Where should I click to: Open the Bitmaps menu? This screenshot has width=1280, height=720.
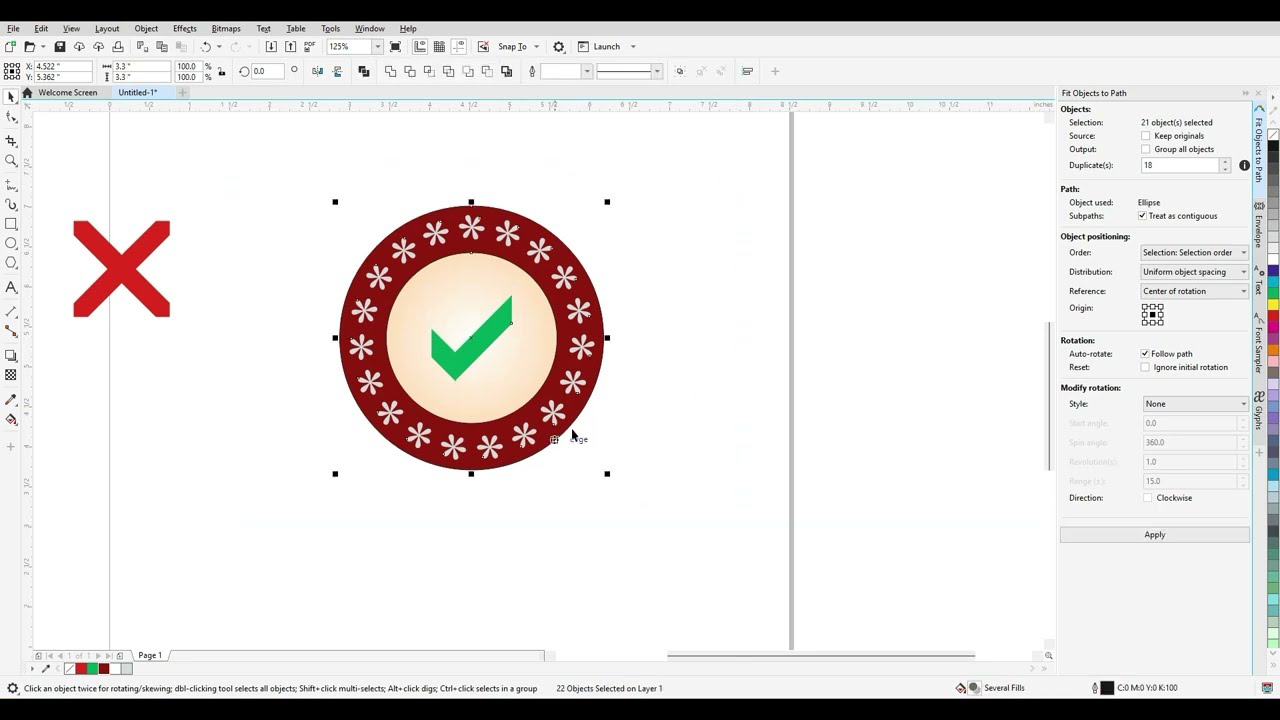click(x=226, y=28)
